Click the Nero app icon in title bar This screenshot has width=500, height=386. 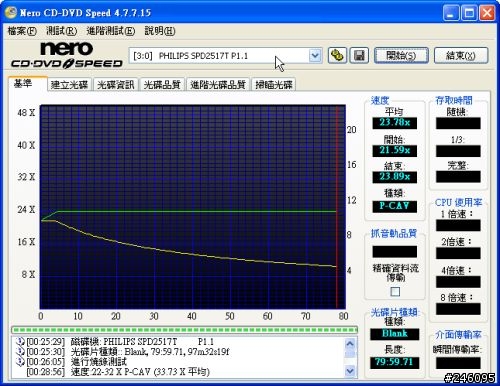(x=10, y=13)
